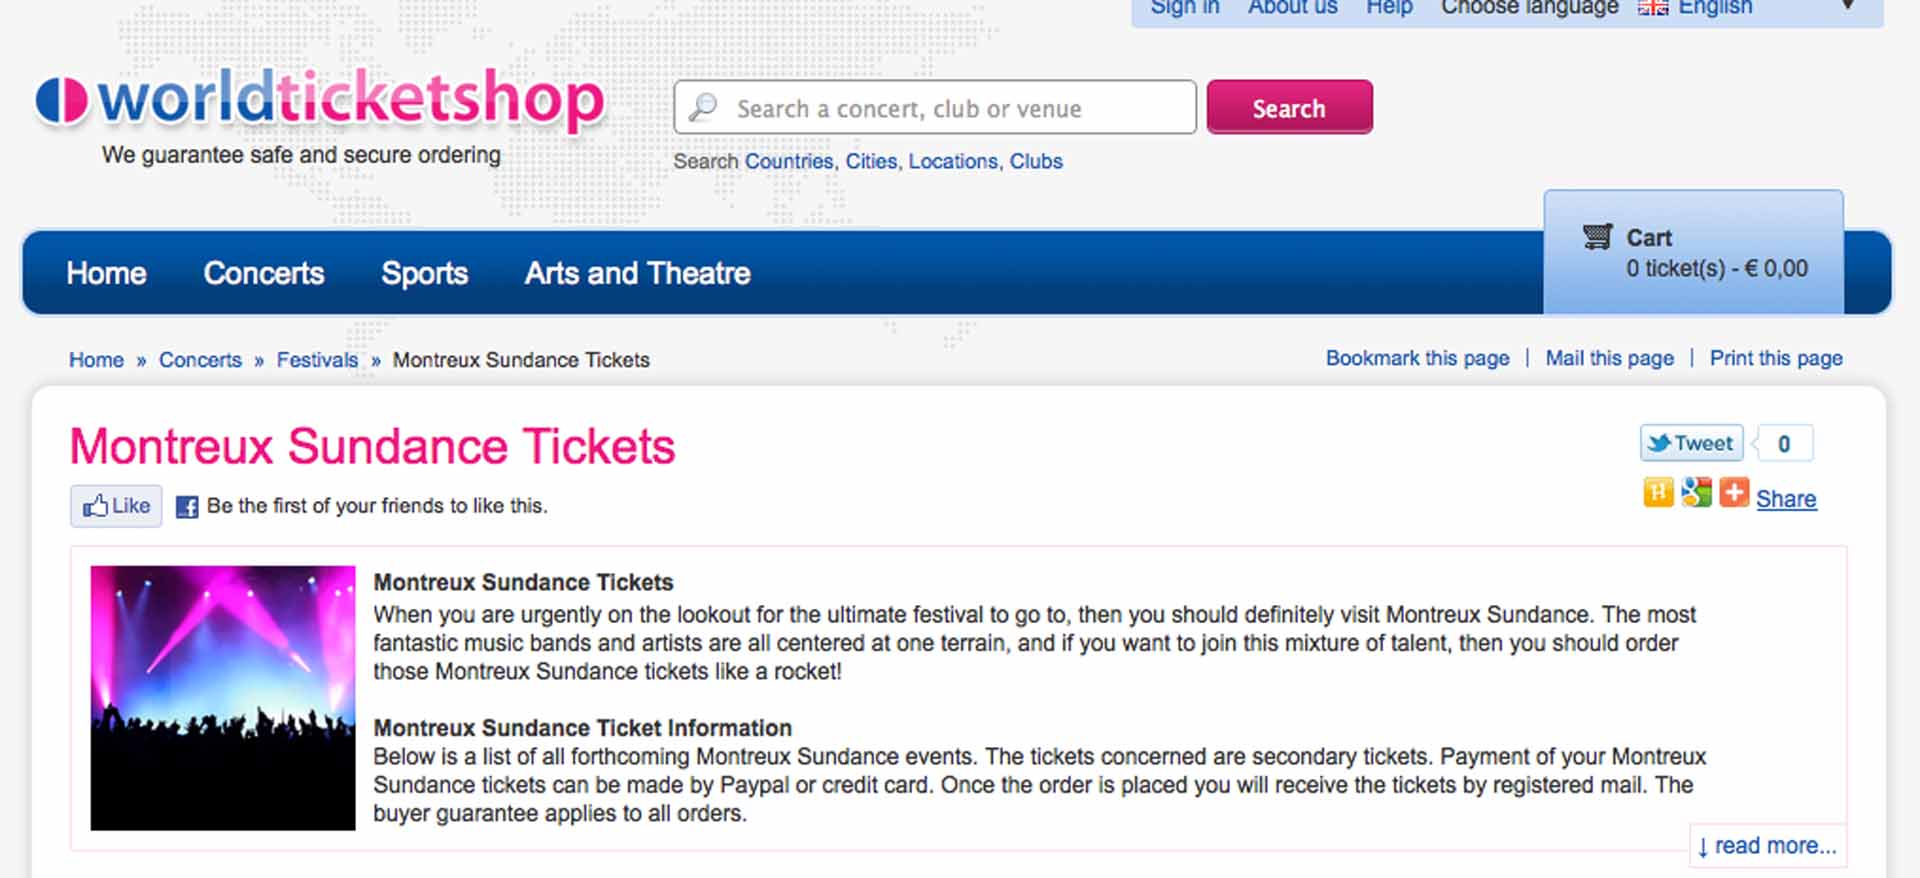This screenshot has width=1920, height=878.
Task: Open the Concerts menu
Action: [264, 273]
